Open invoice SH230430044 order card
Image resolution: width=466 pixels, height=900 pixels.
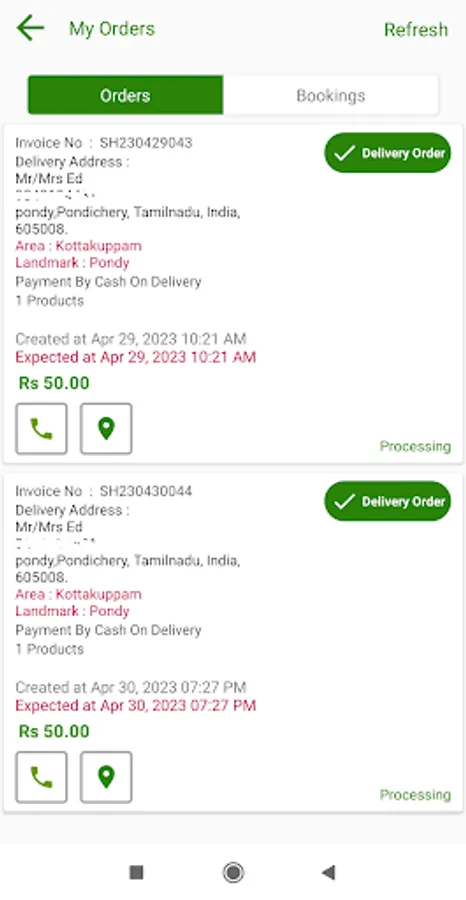point(233,642)
